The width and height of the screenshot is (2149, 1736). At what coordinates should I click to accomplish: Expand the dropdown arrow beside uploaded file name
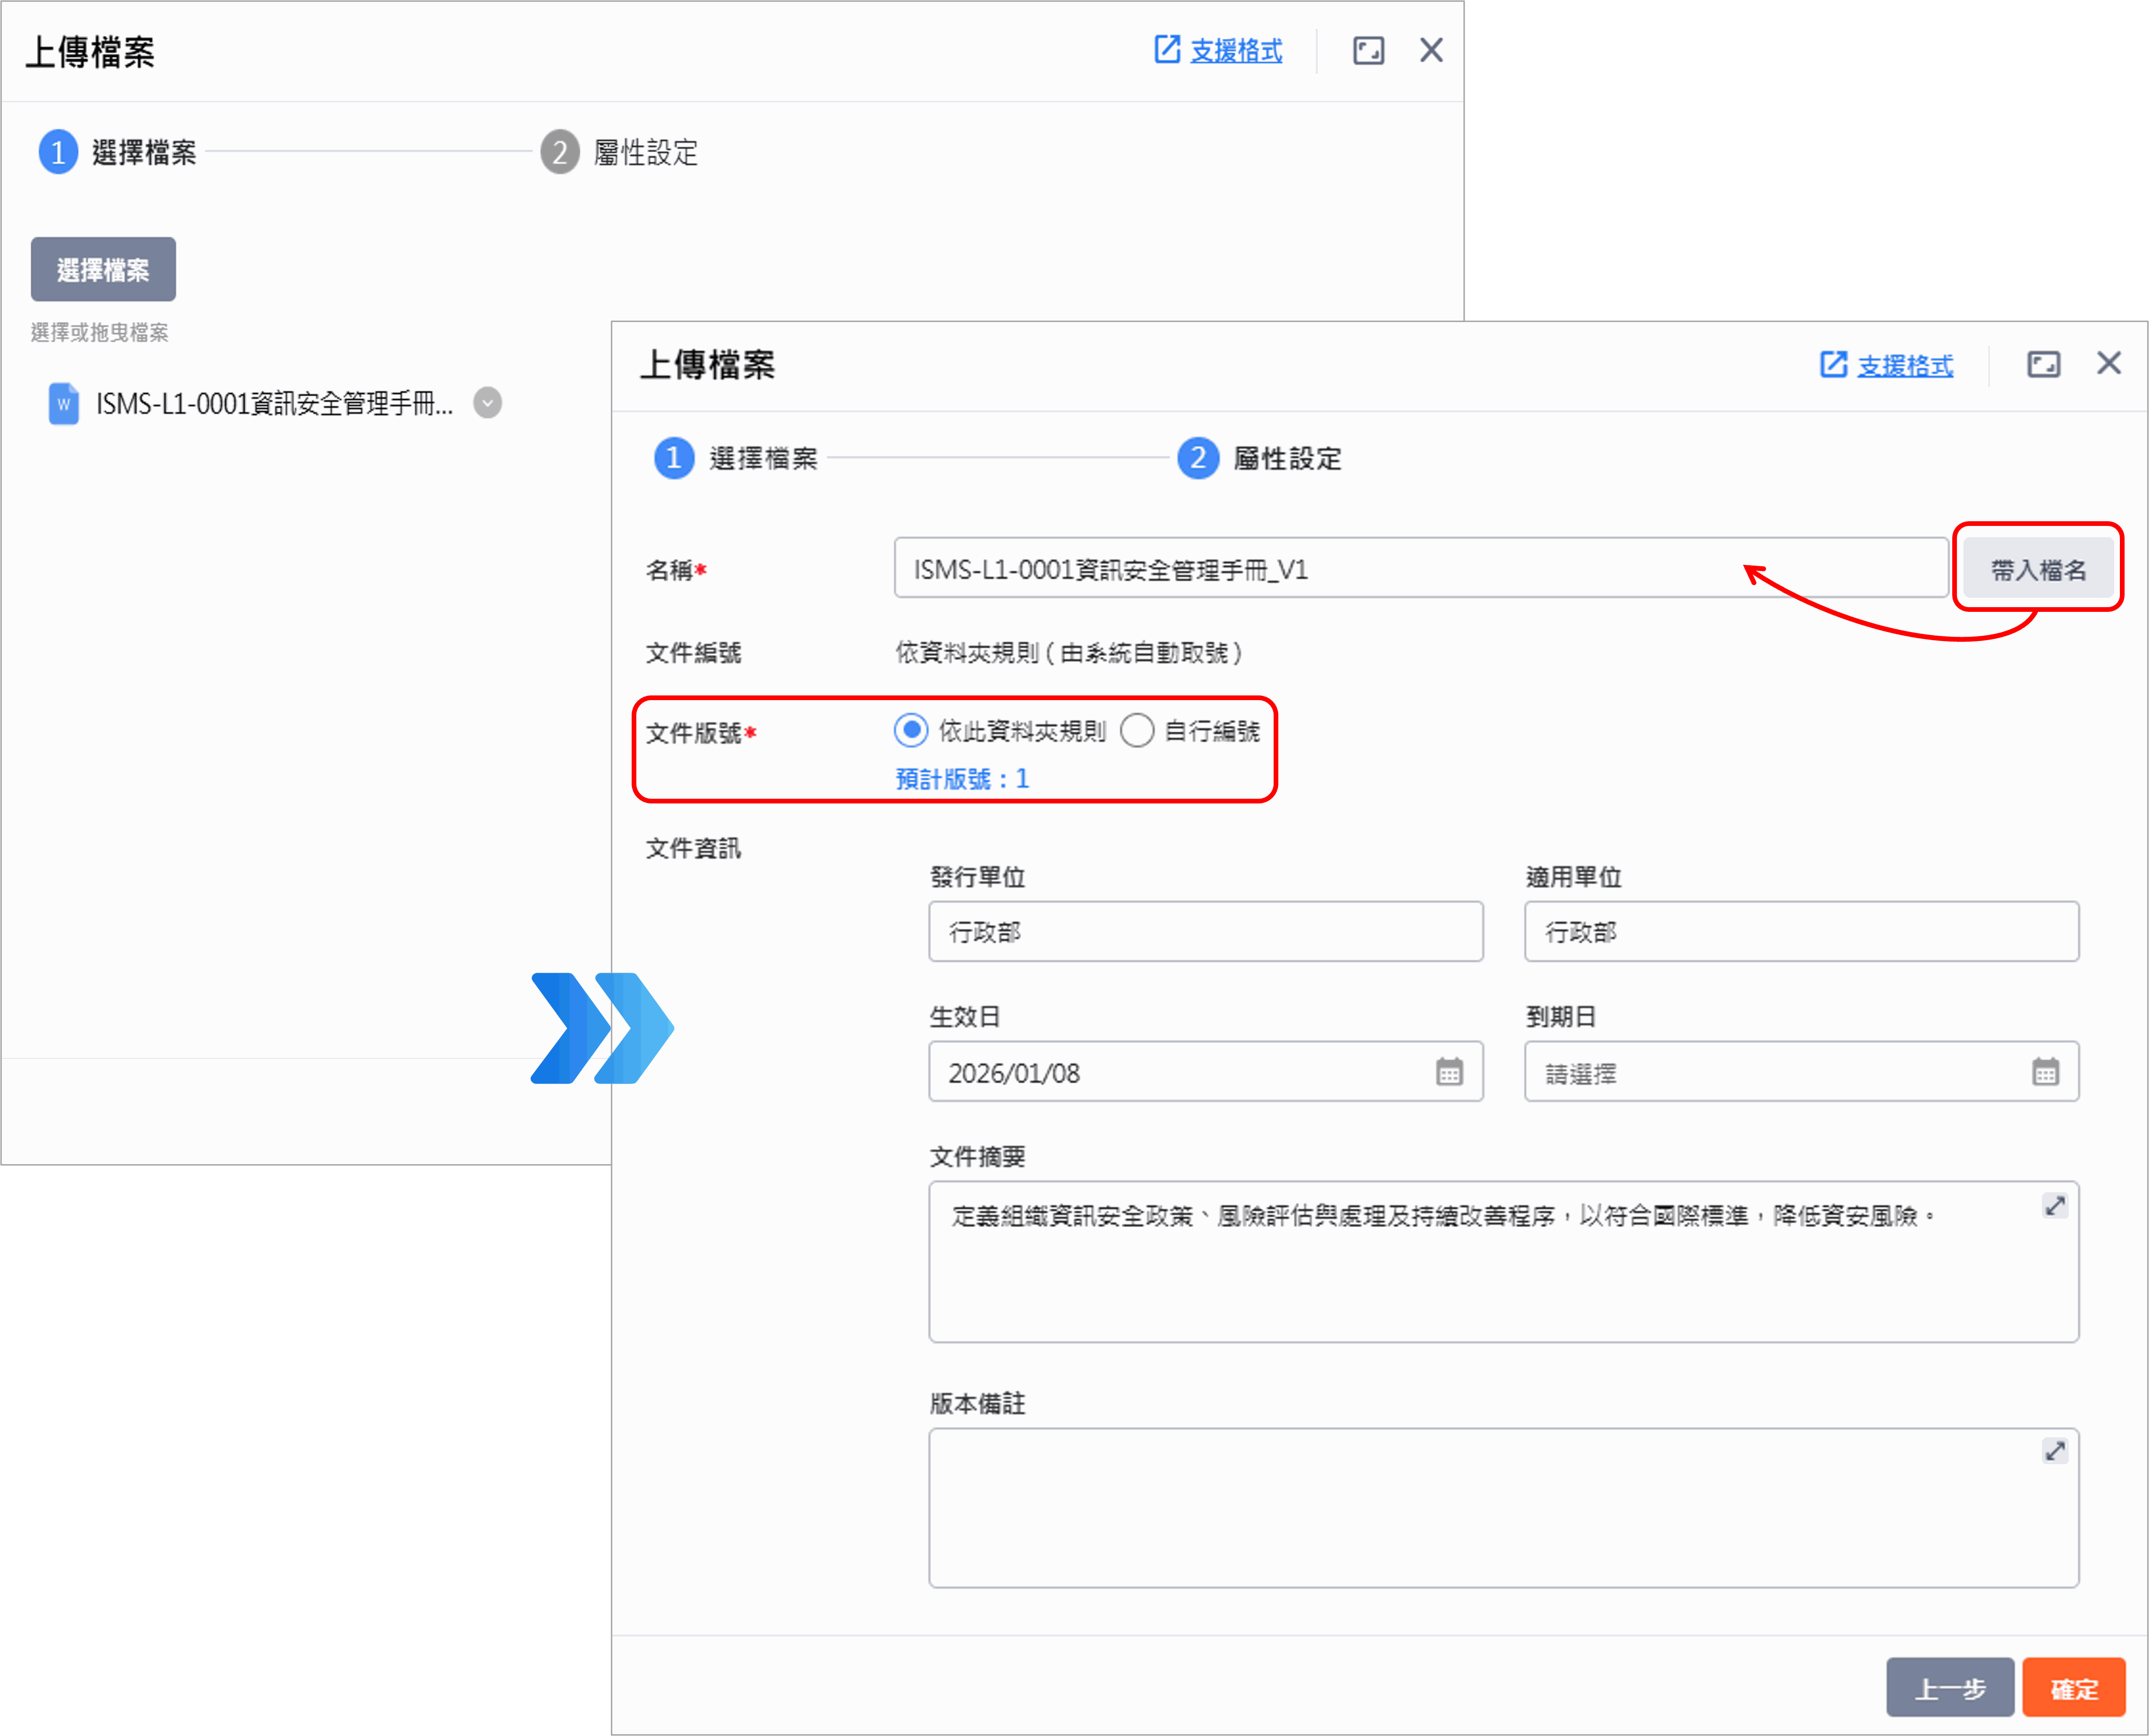487,403
